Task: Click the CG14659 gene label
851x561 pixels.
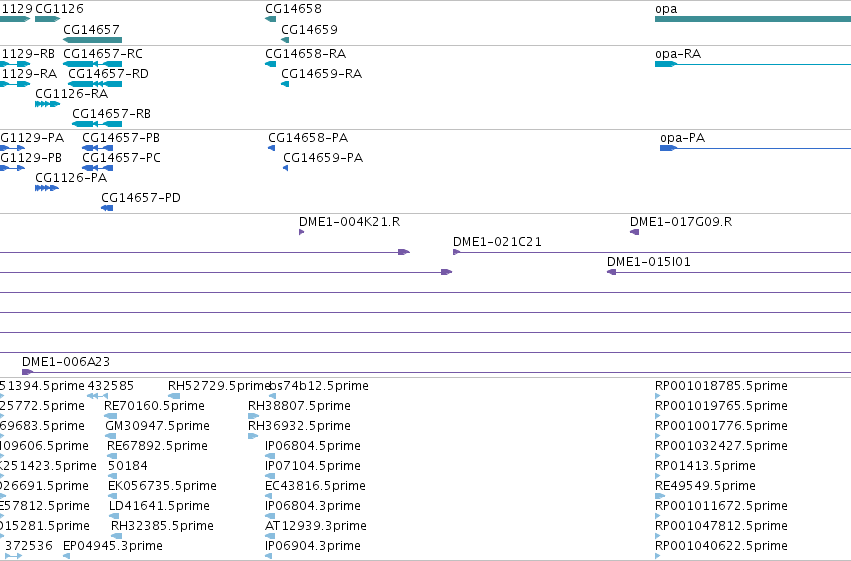Action: click(x=309, y=29)
